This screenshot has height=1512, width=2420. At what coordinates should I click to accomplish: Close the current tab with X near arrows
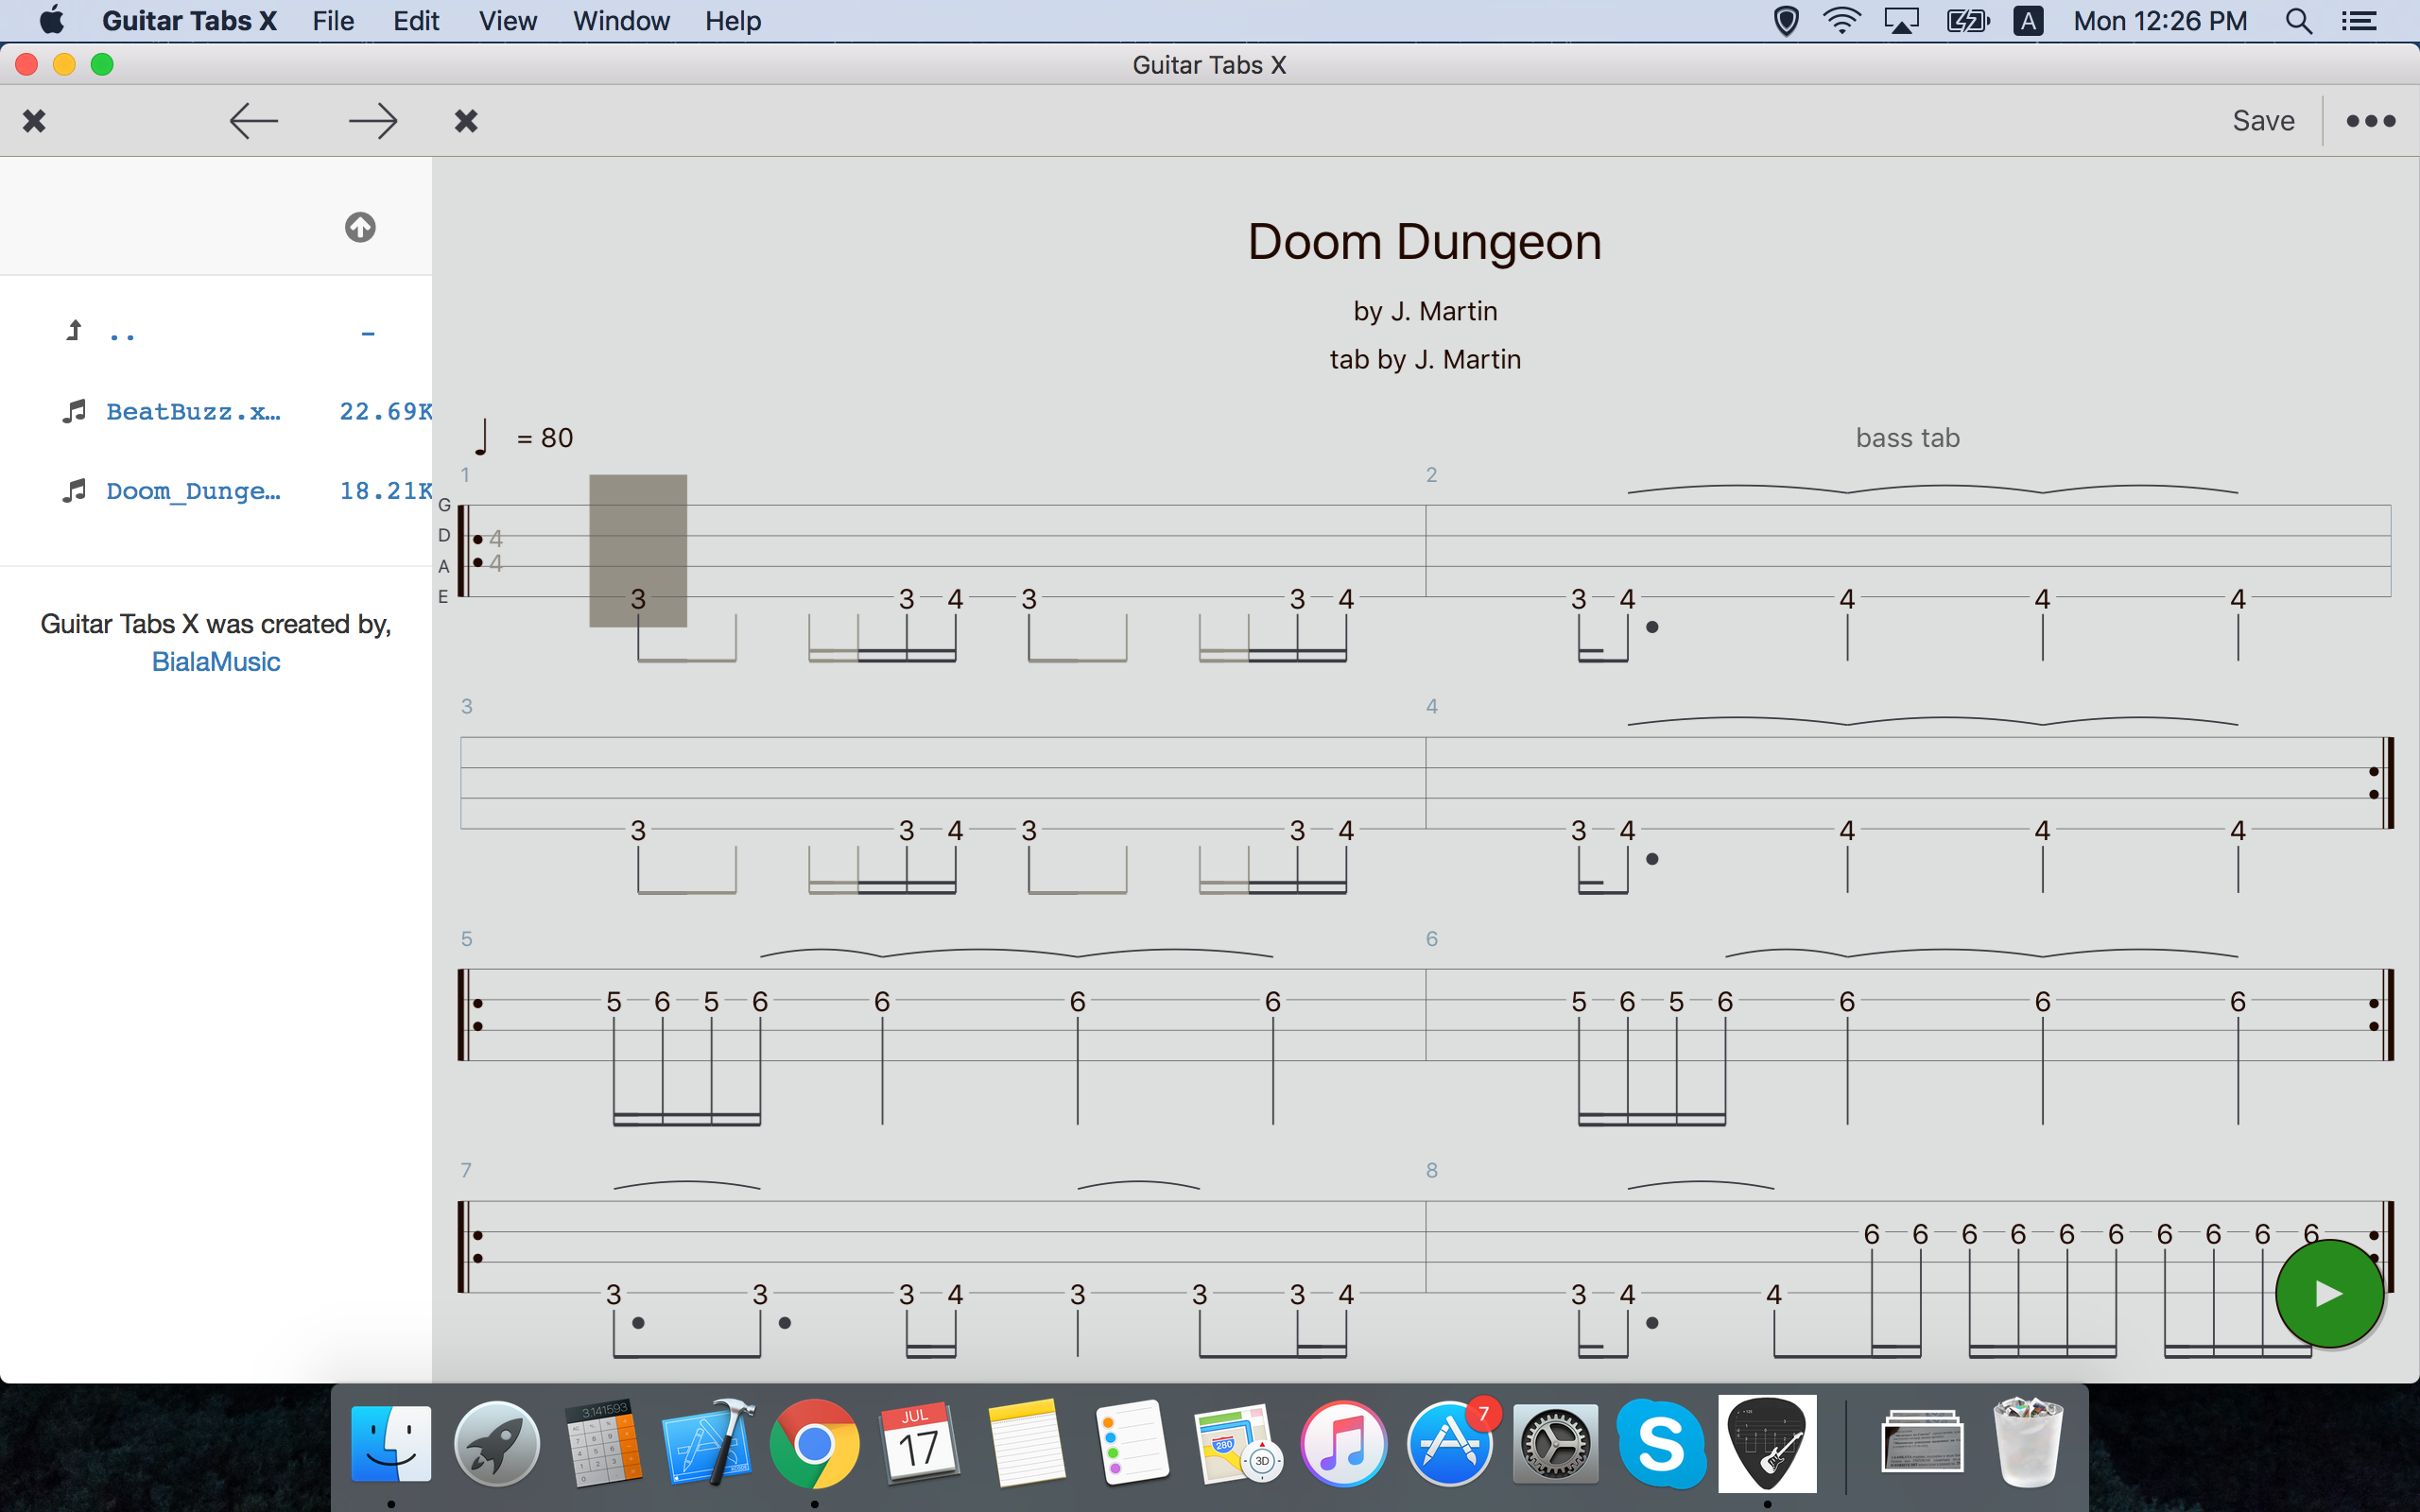coord(466,121)
